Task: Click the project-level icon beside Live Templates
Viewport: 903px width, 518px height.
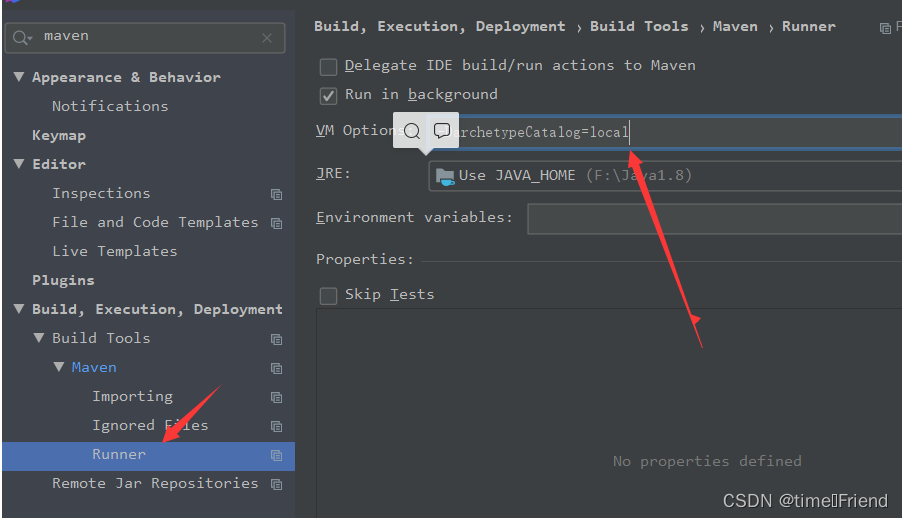Action: [276, 252]
